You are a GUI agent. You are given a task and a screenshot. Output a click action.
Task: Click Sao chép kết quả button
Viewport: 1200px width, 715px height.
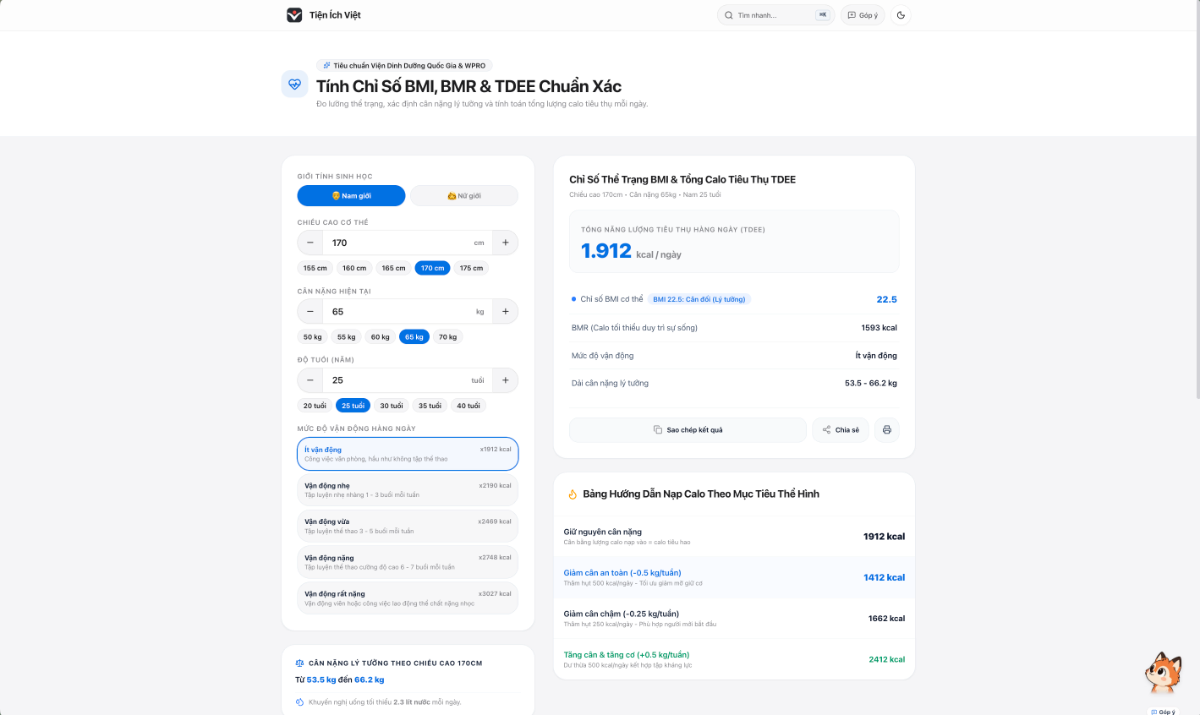[688, 430]
